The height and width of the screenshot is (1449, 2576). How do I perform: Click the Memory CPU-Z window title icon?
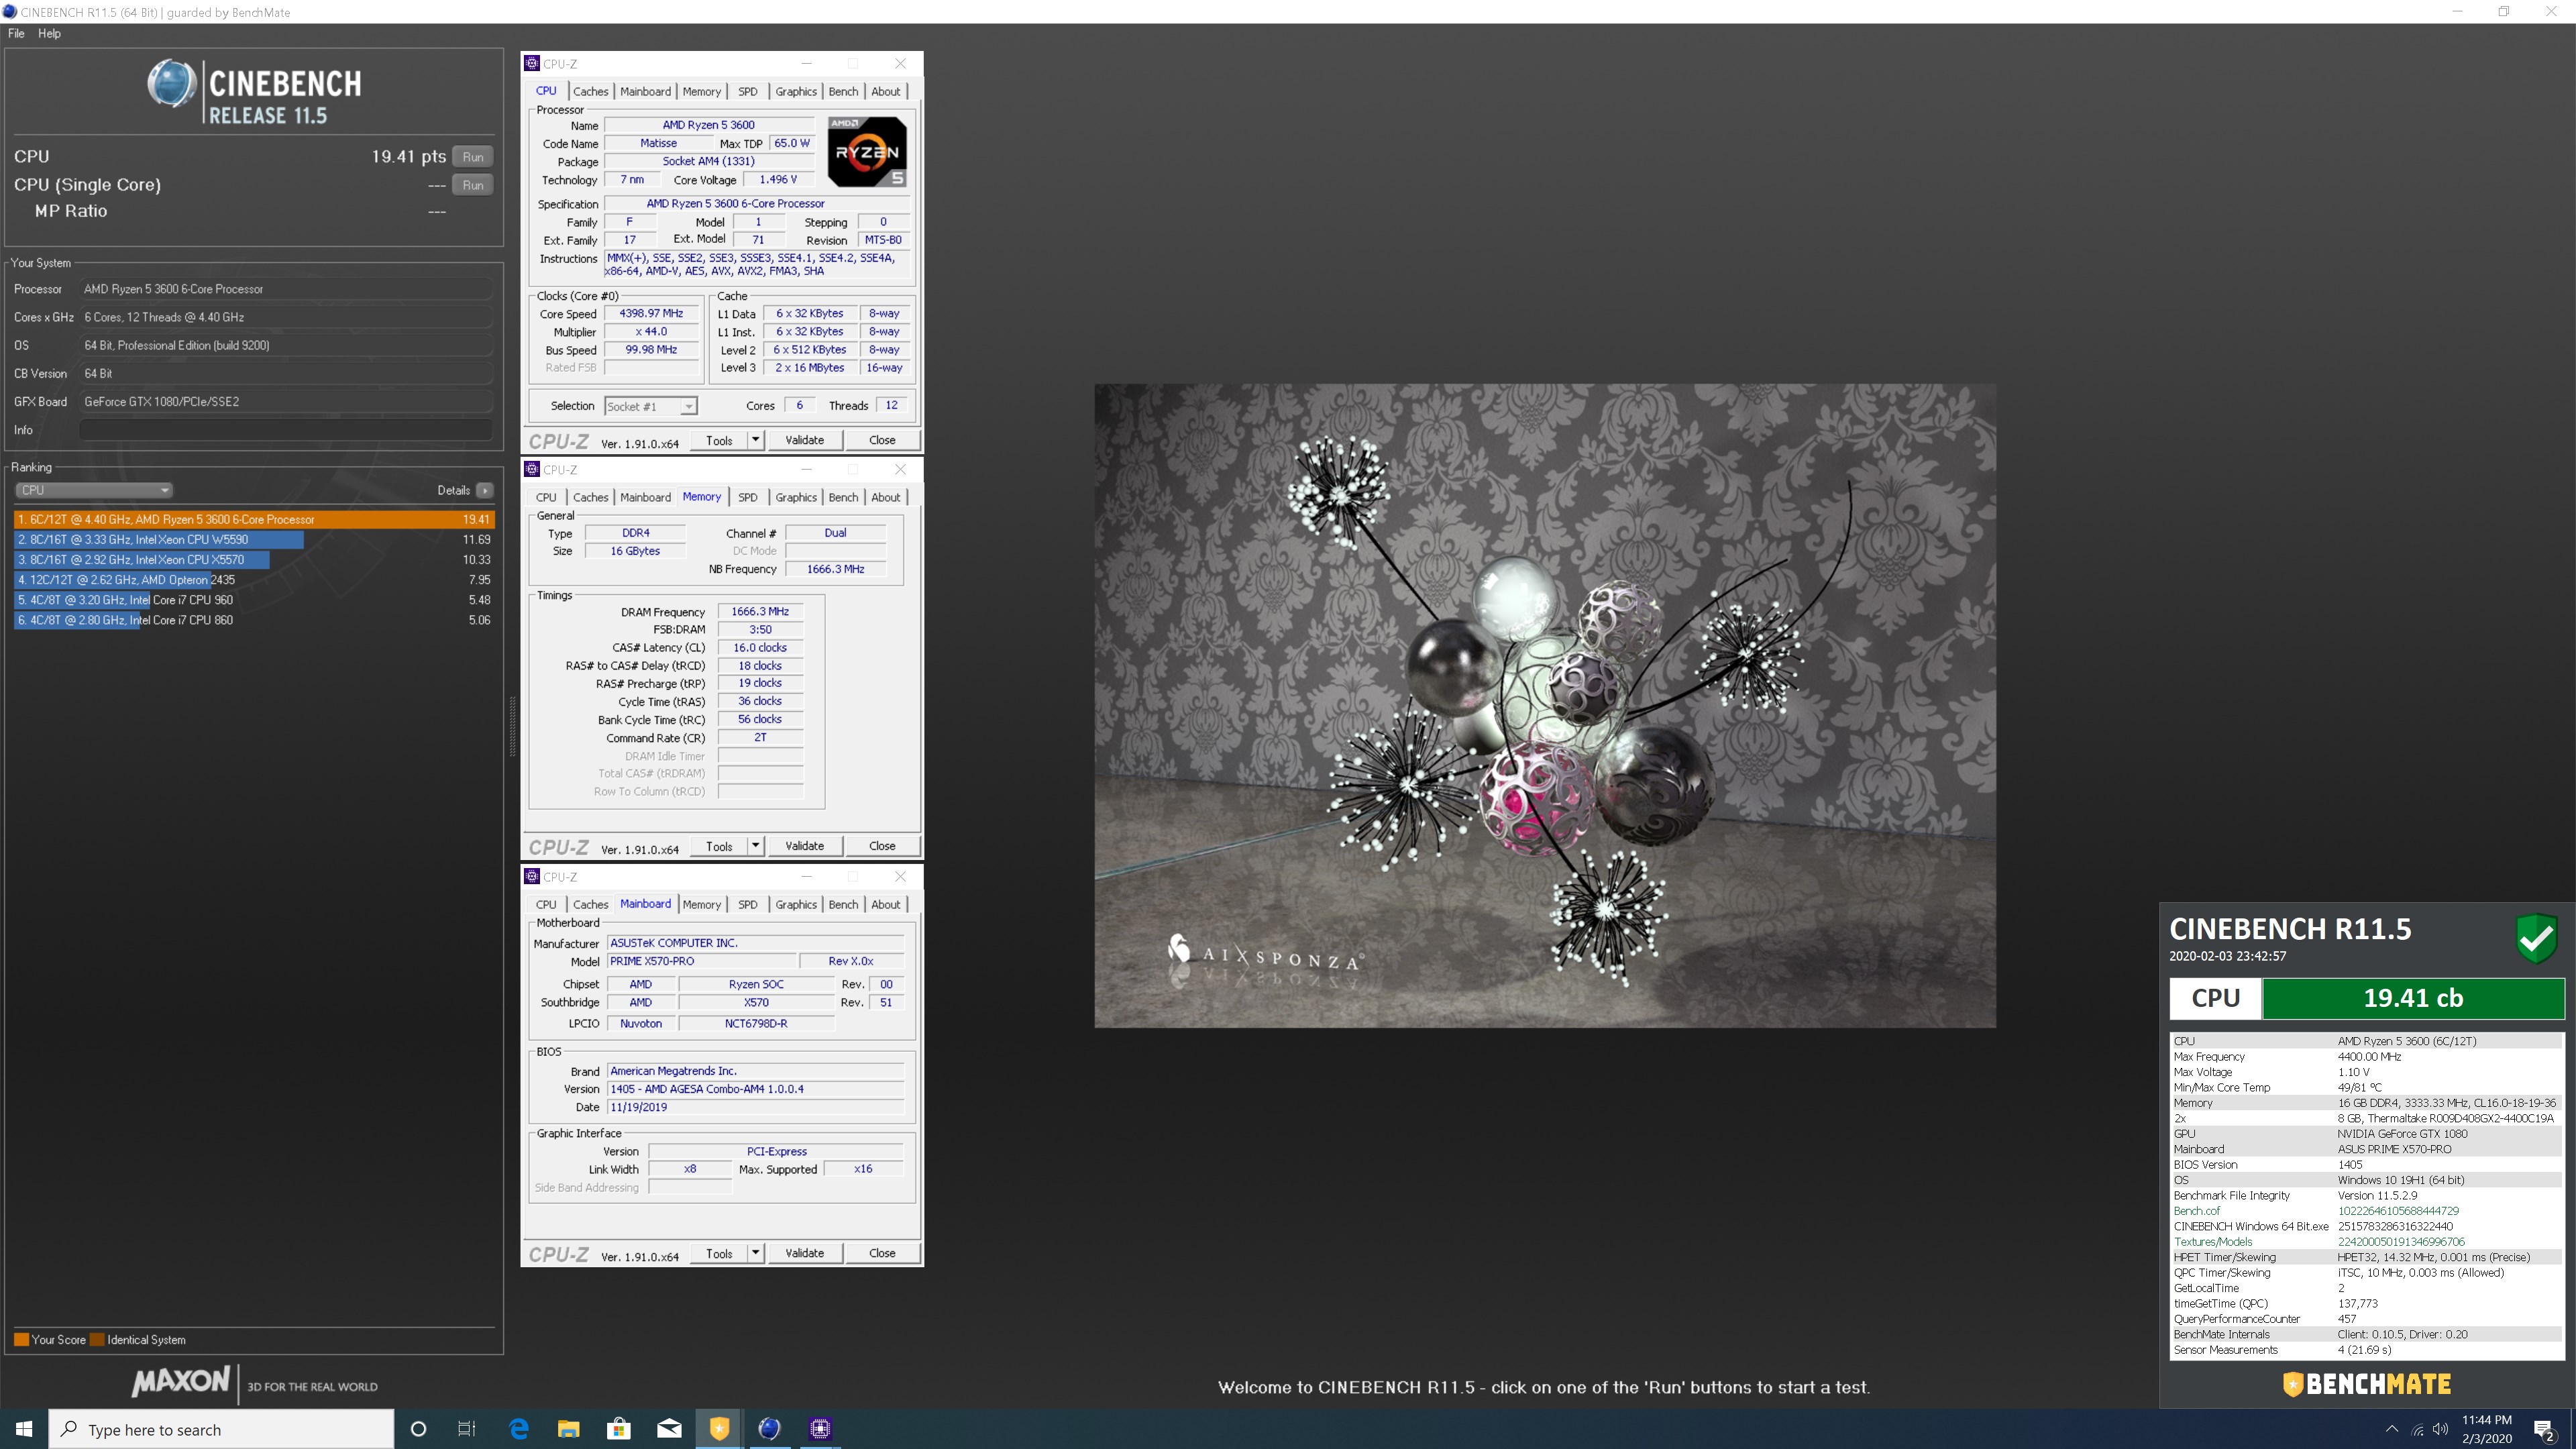[533, 469]
